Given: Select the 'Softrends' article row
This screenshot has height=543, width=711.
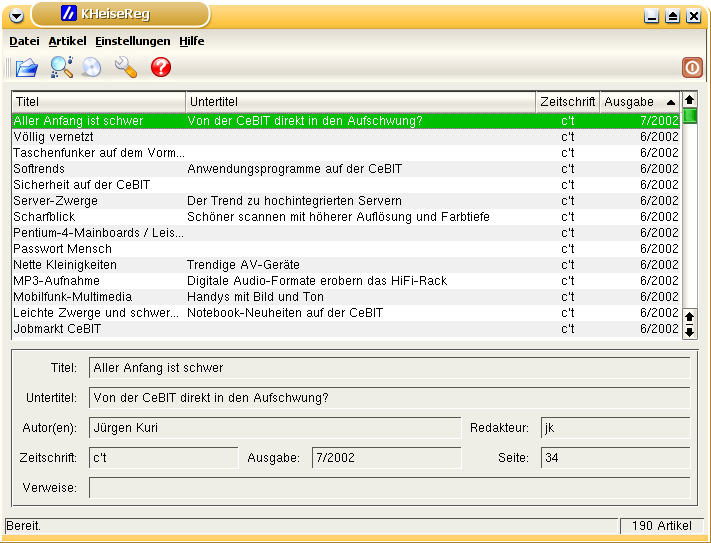Looking at the screenshot, I should point(346,169).
